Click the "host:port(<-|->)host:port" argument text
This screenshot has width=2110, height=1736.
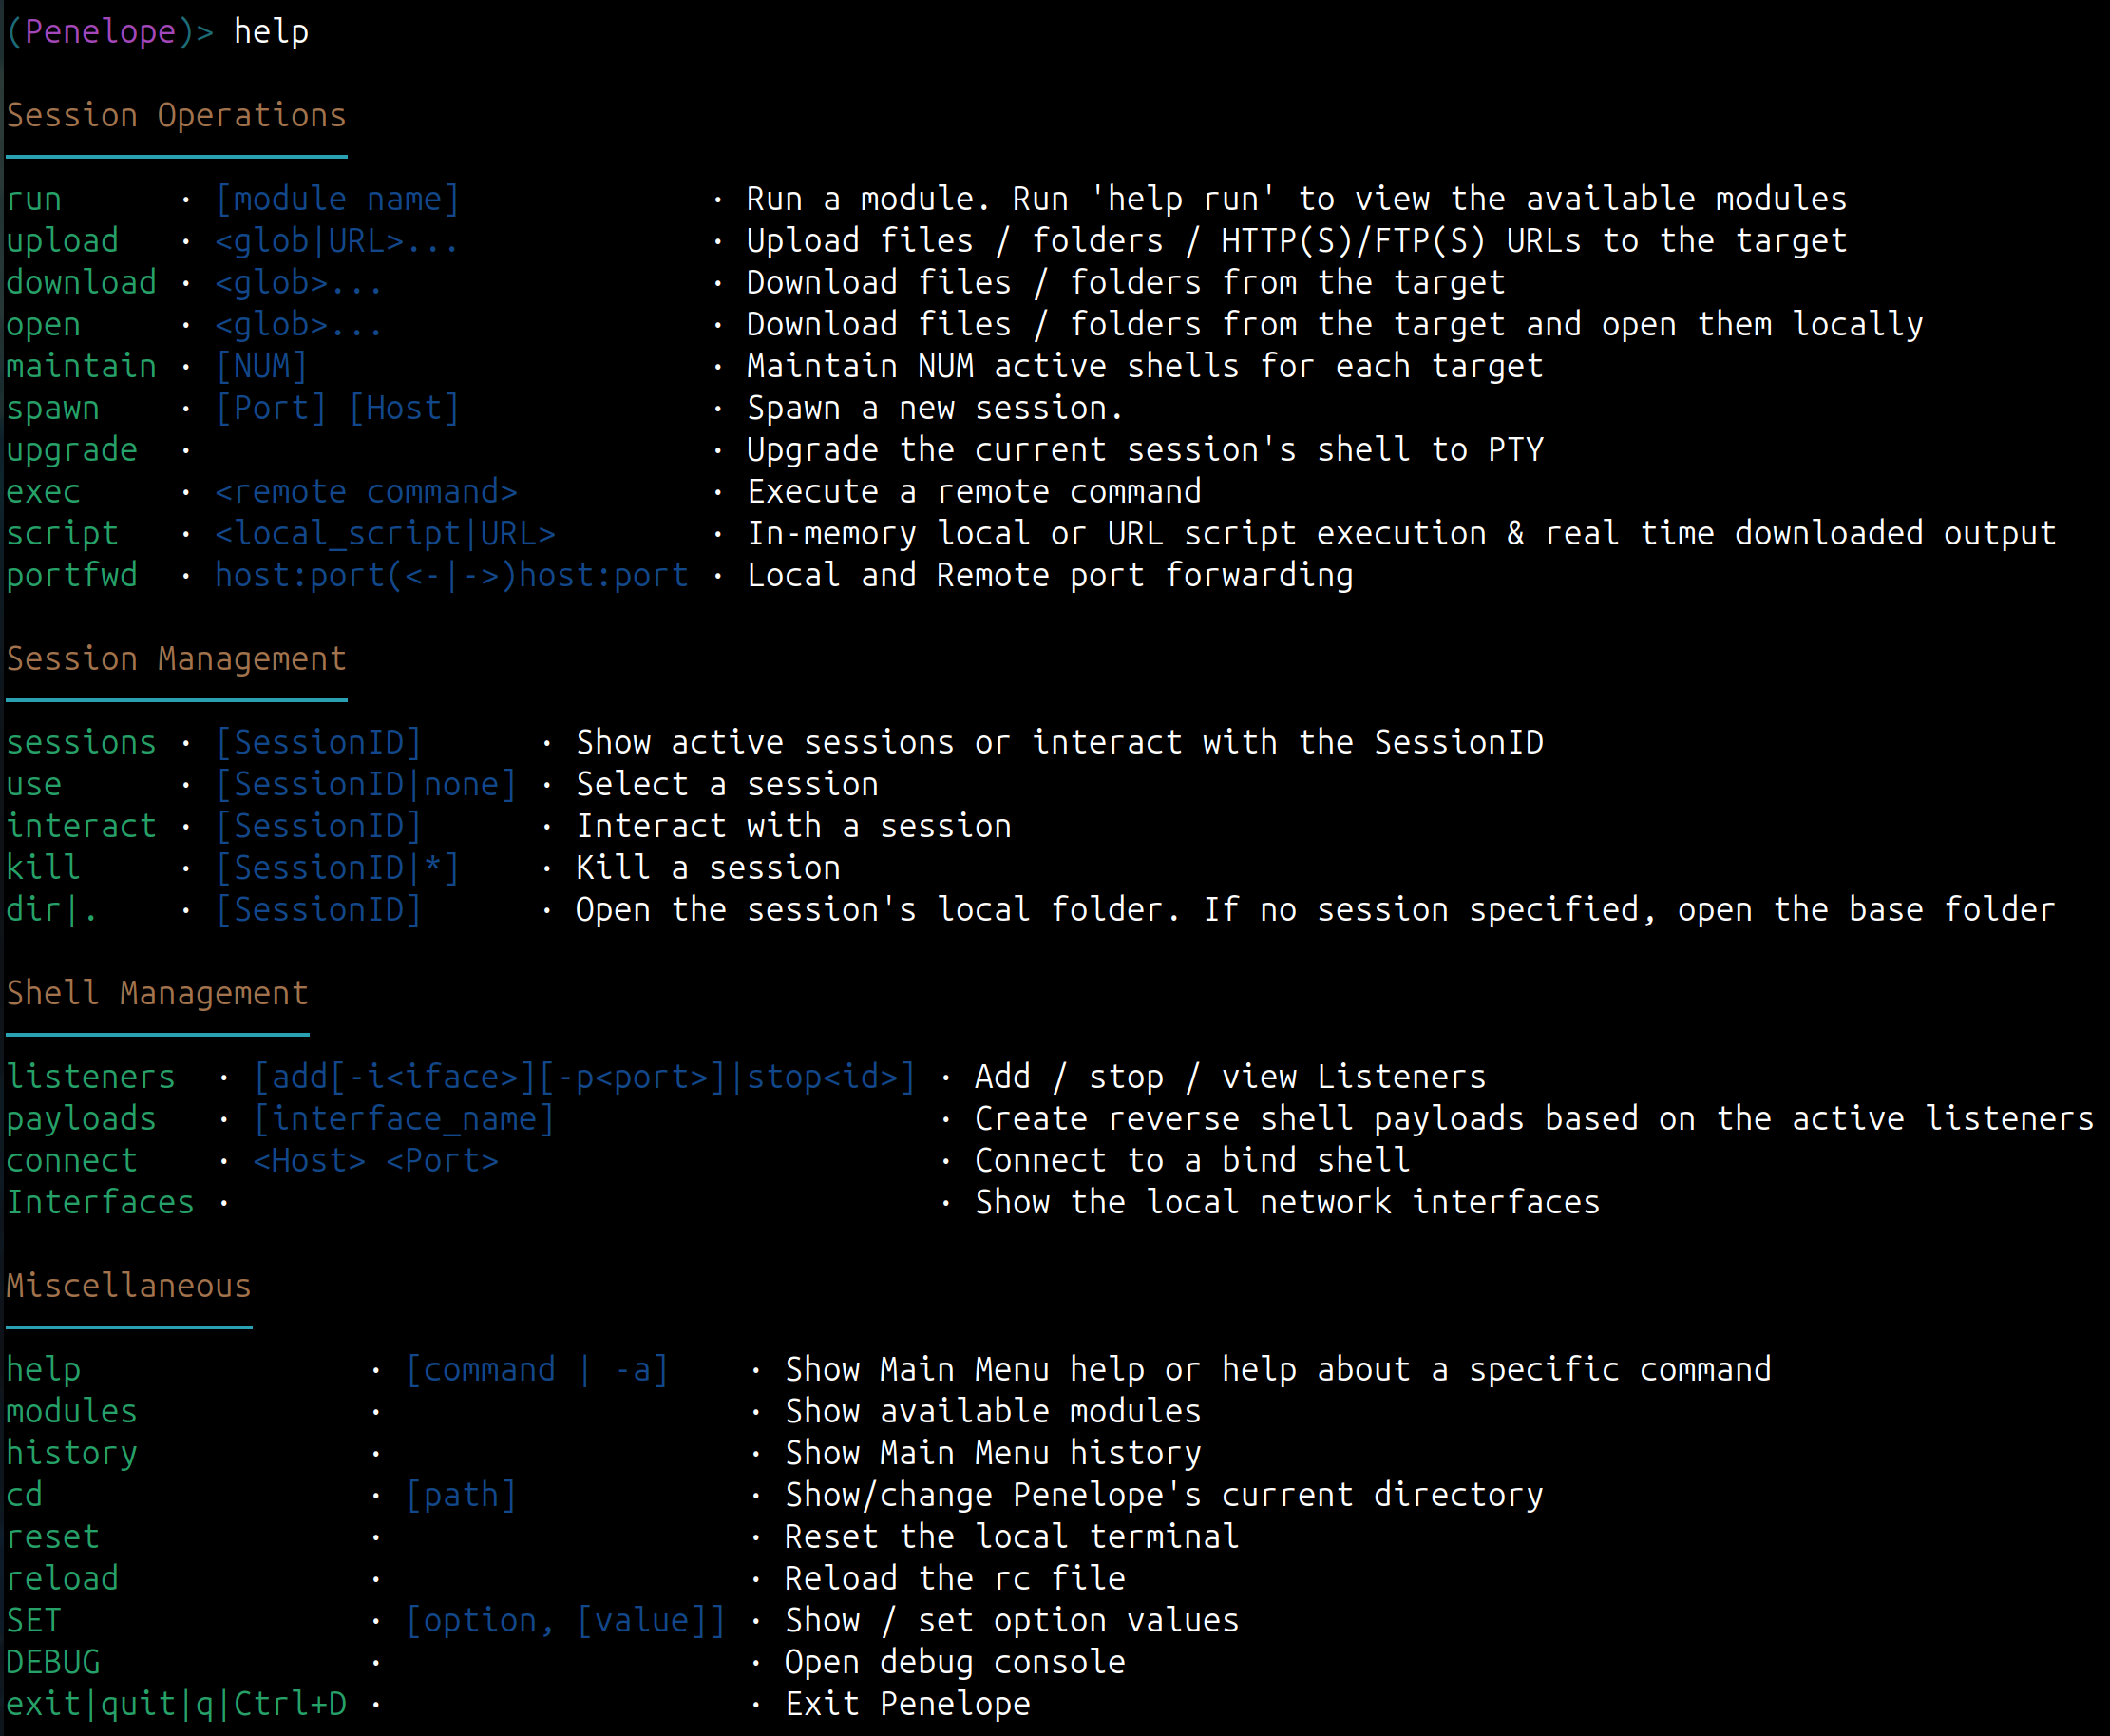click(x=452, y=576)
